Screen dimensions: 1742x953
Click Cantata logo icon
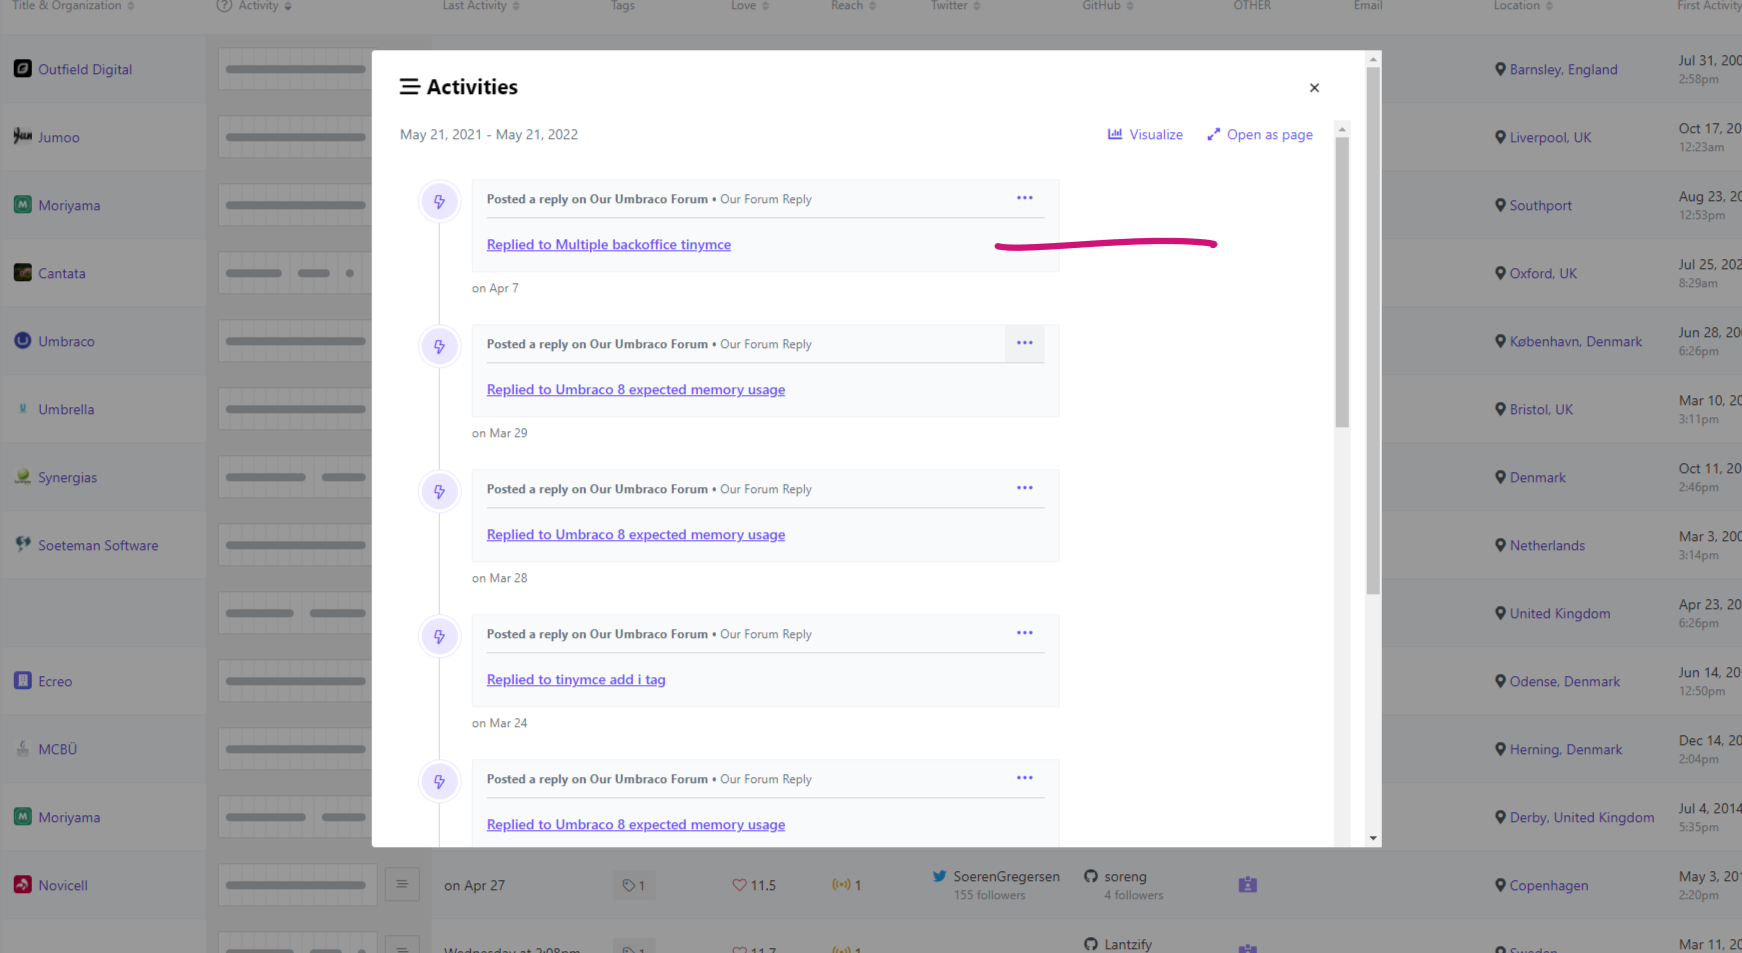[x=22, y=272]
